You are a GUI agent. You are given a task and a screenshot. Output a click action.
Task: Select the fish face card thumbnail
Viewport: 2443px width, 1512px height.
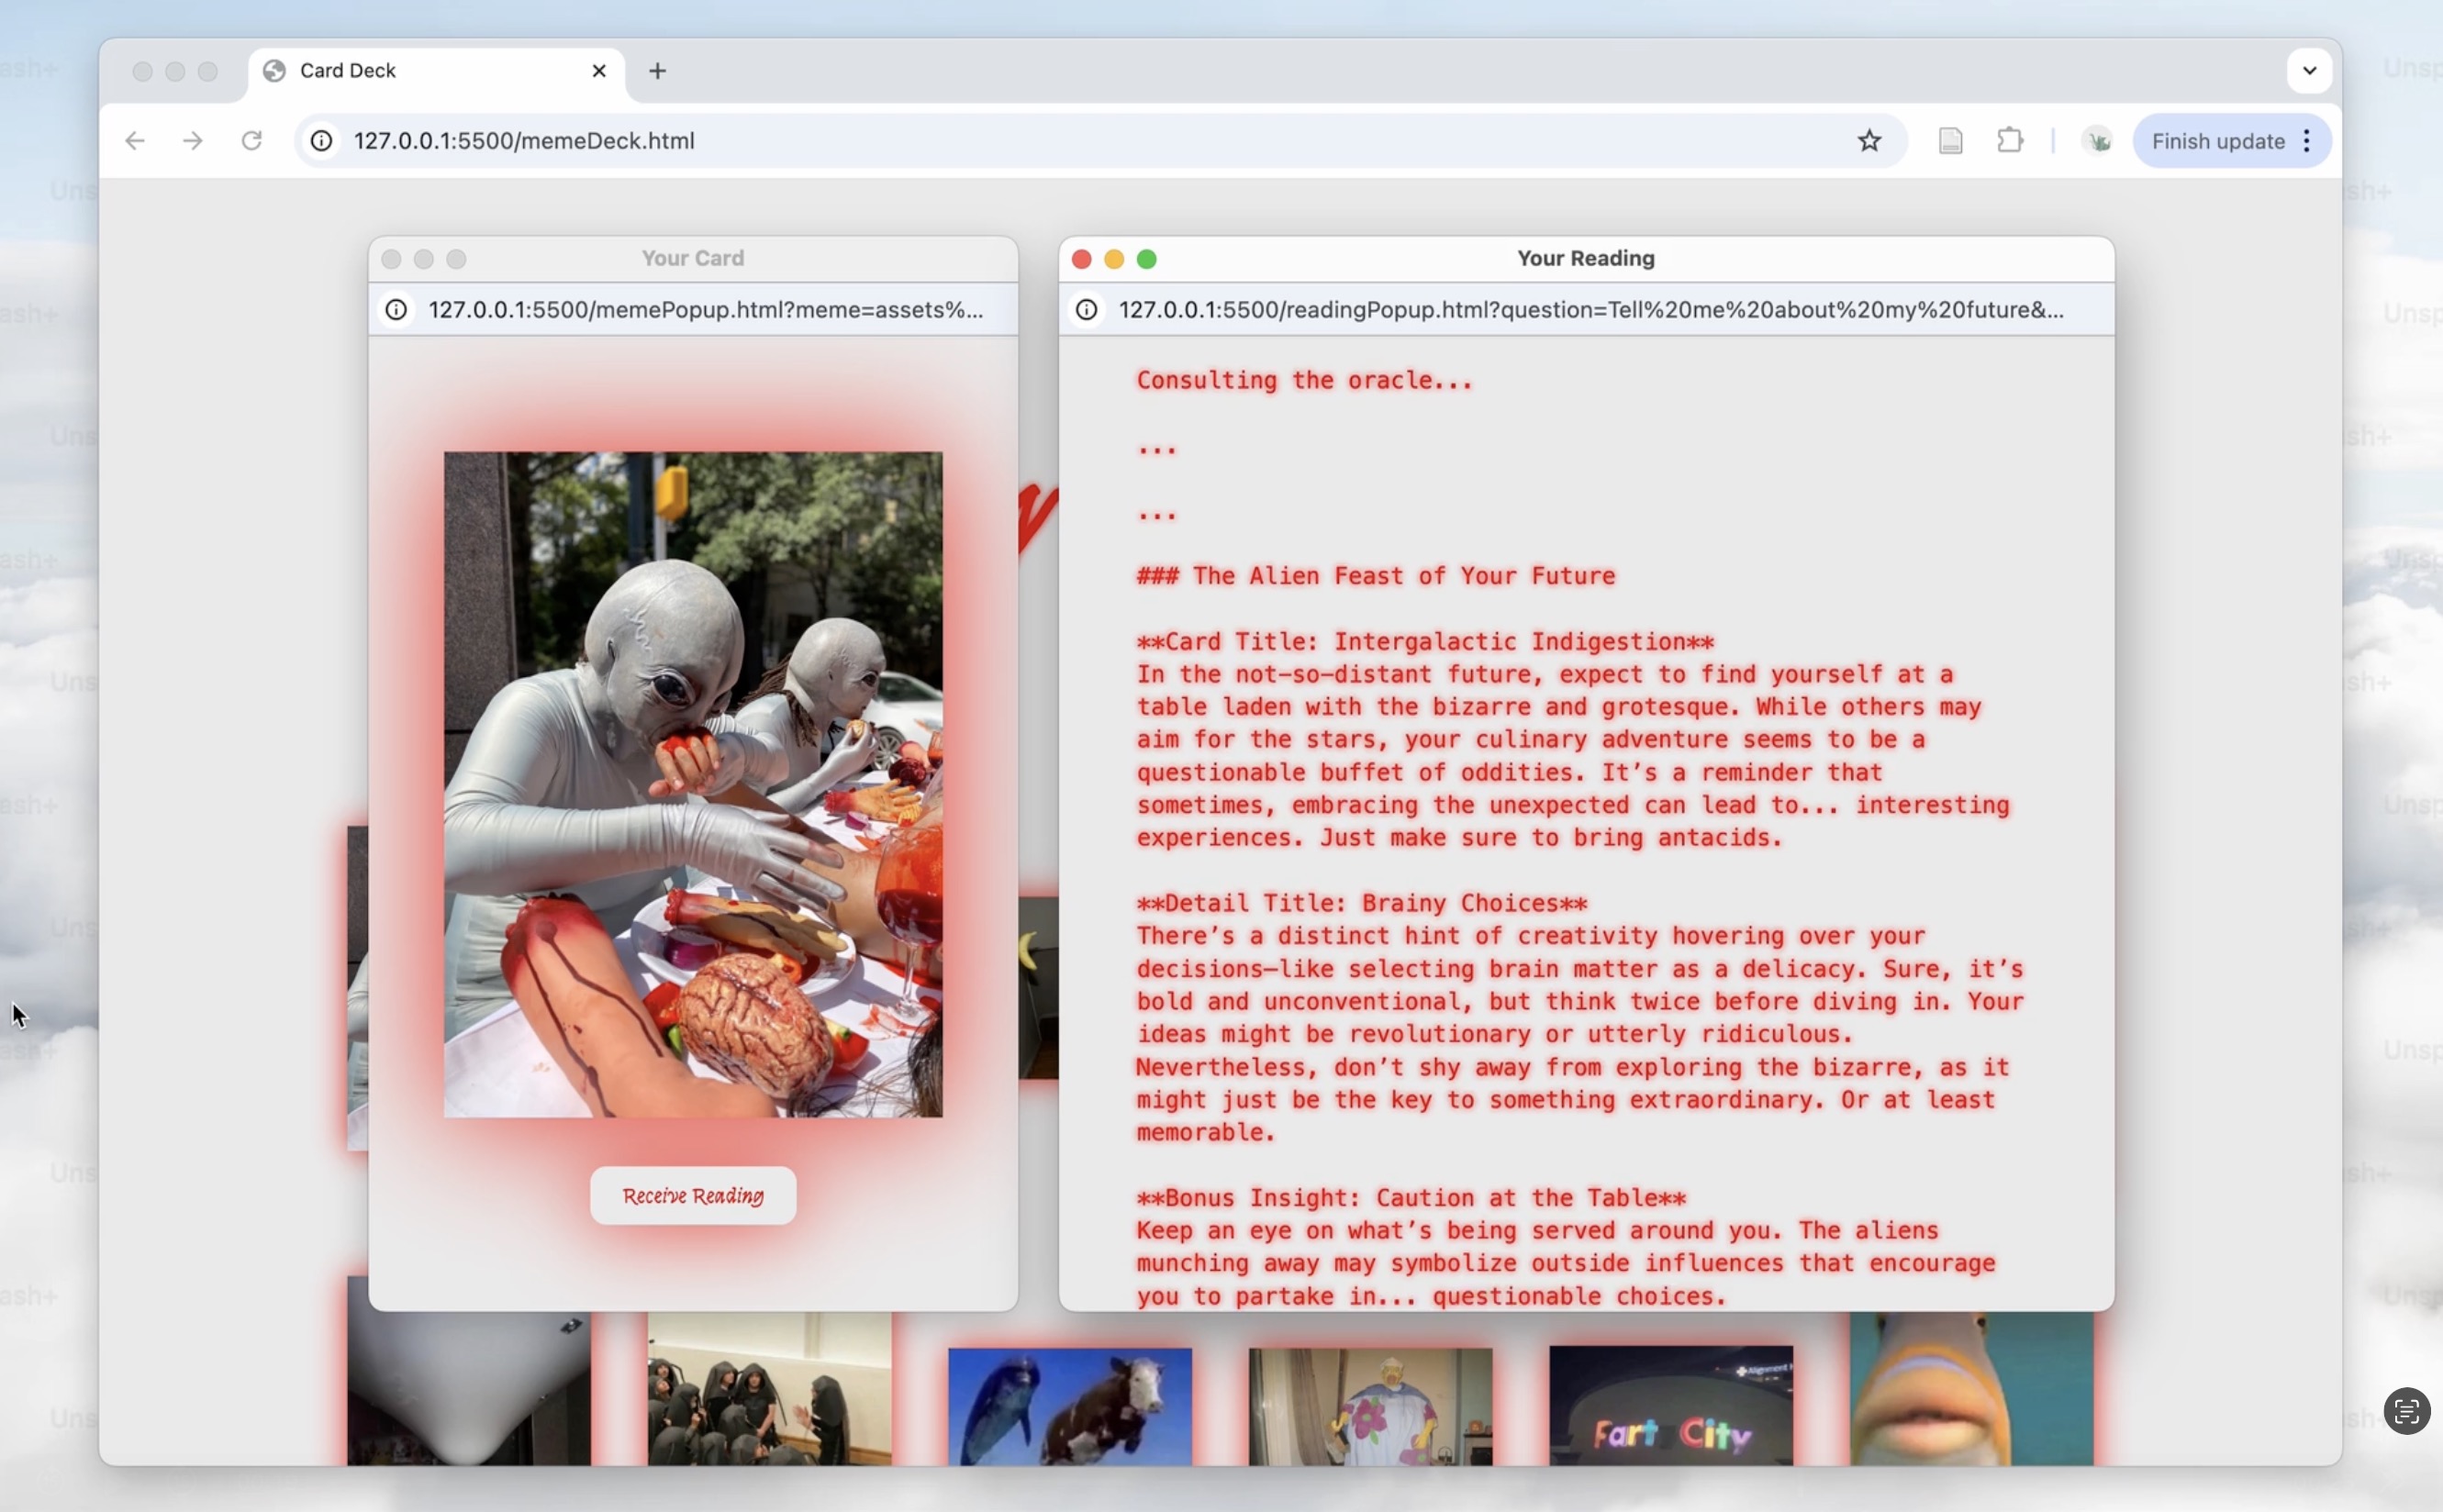1971,1390
